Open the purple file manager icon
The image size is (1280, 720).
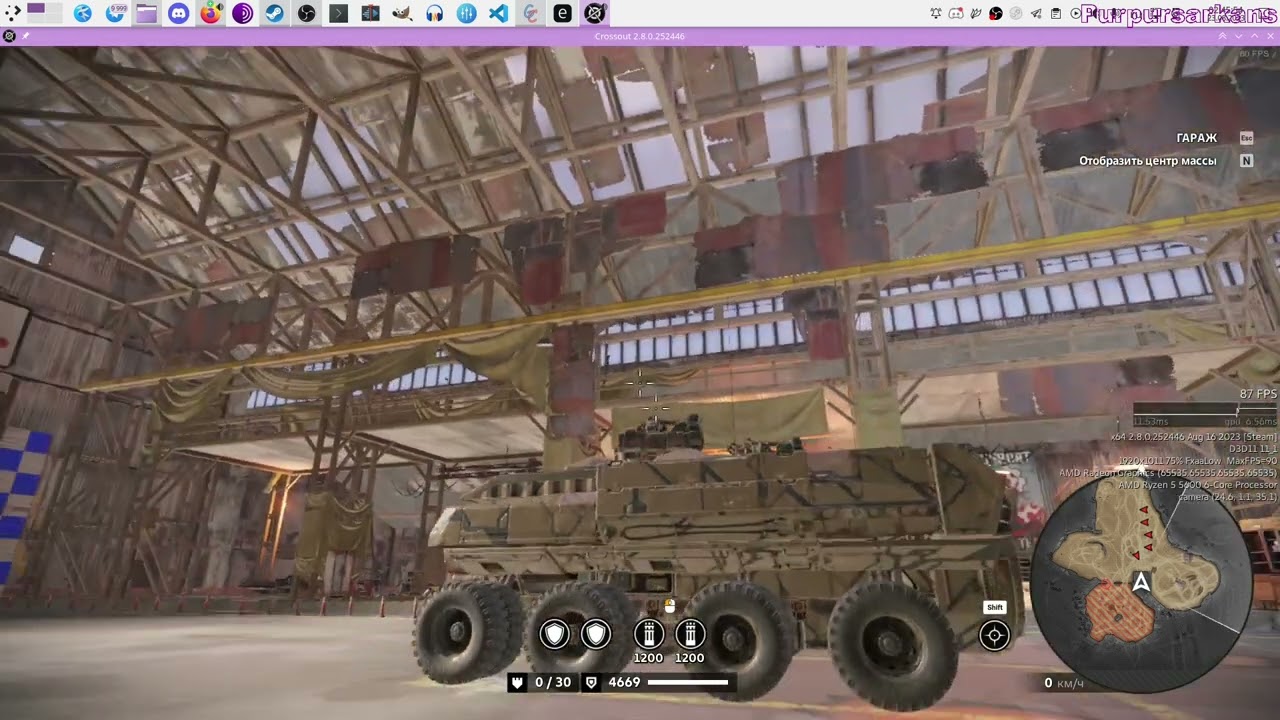pos(146,14)
